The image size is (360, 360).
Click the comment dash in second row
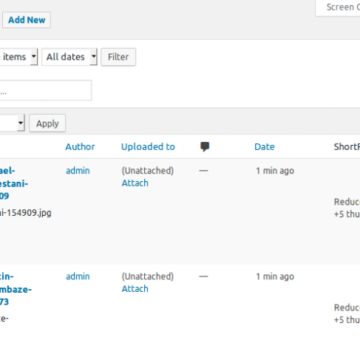click(204, 276)
